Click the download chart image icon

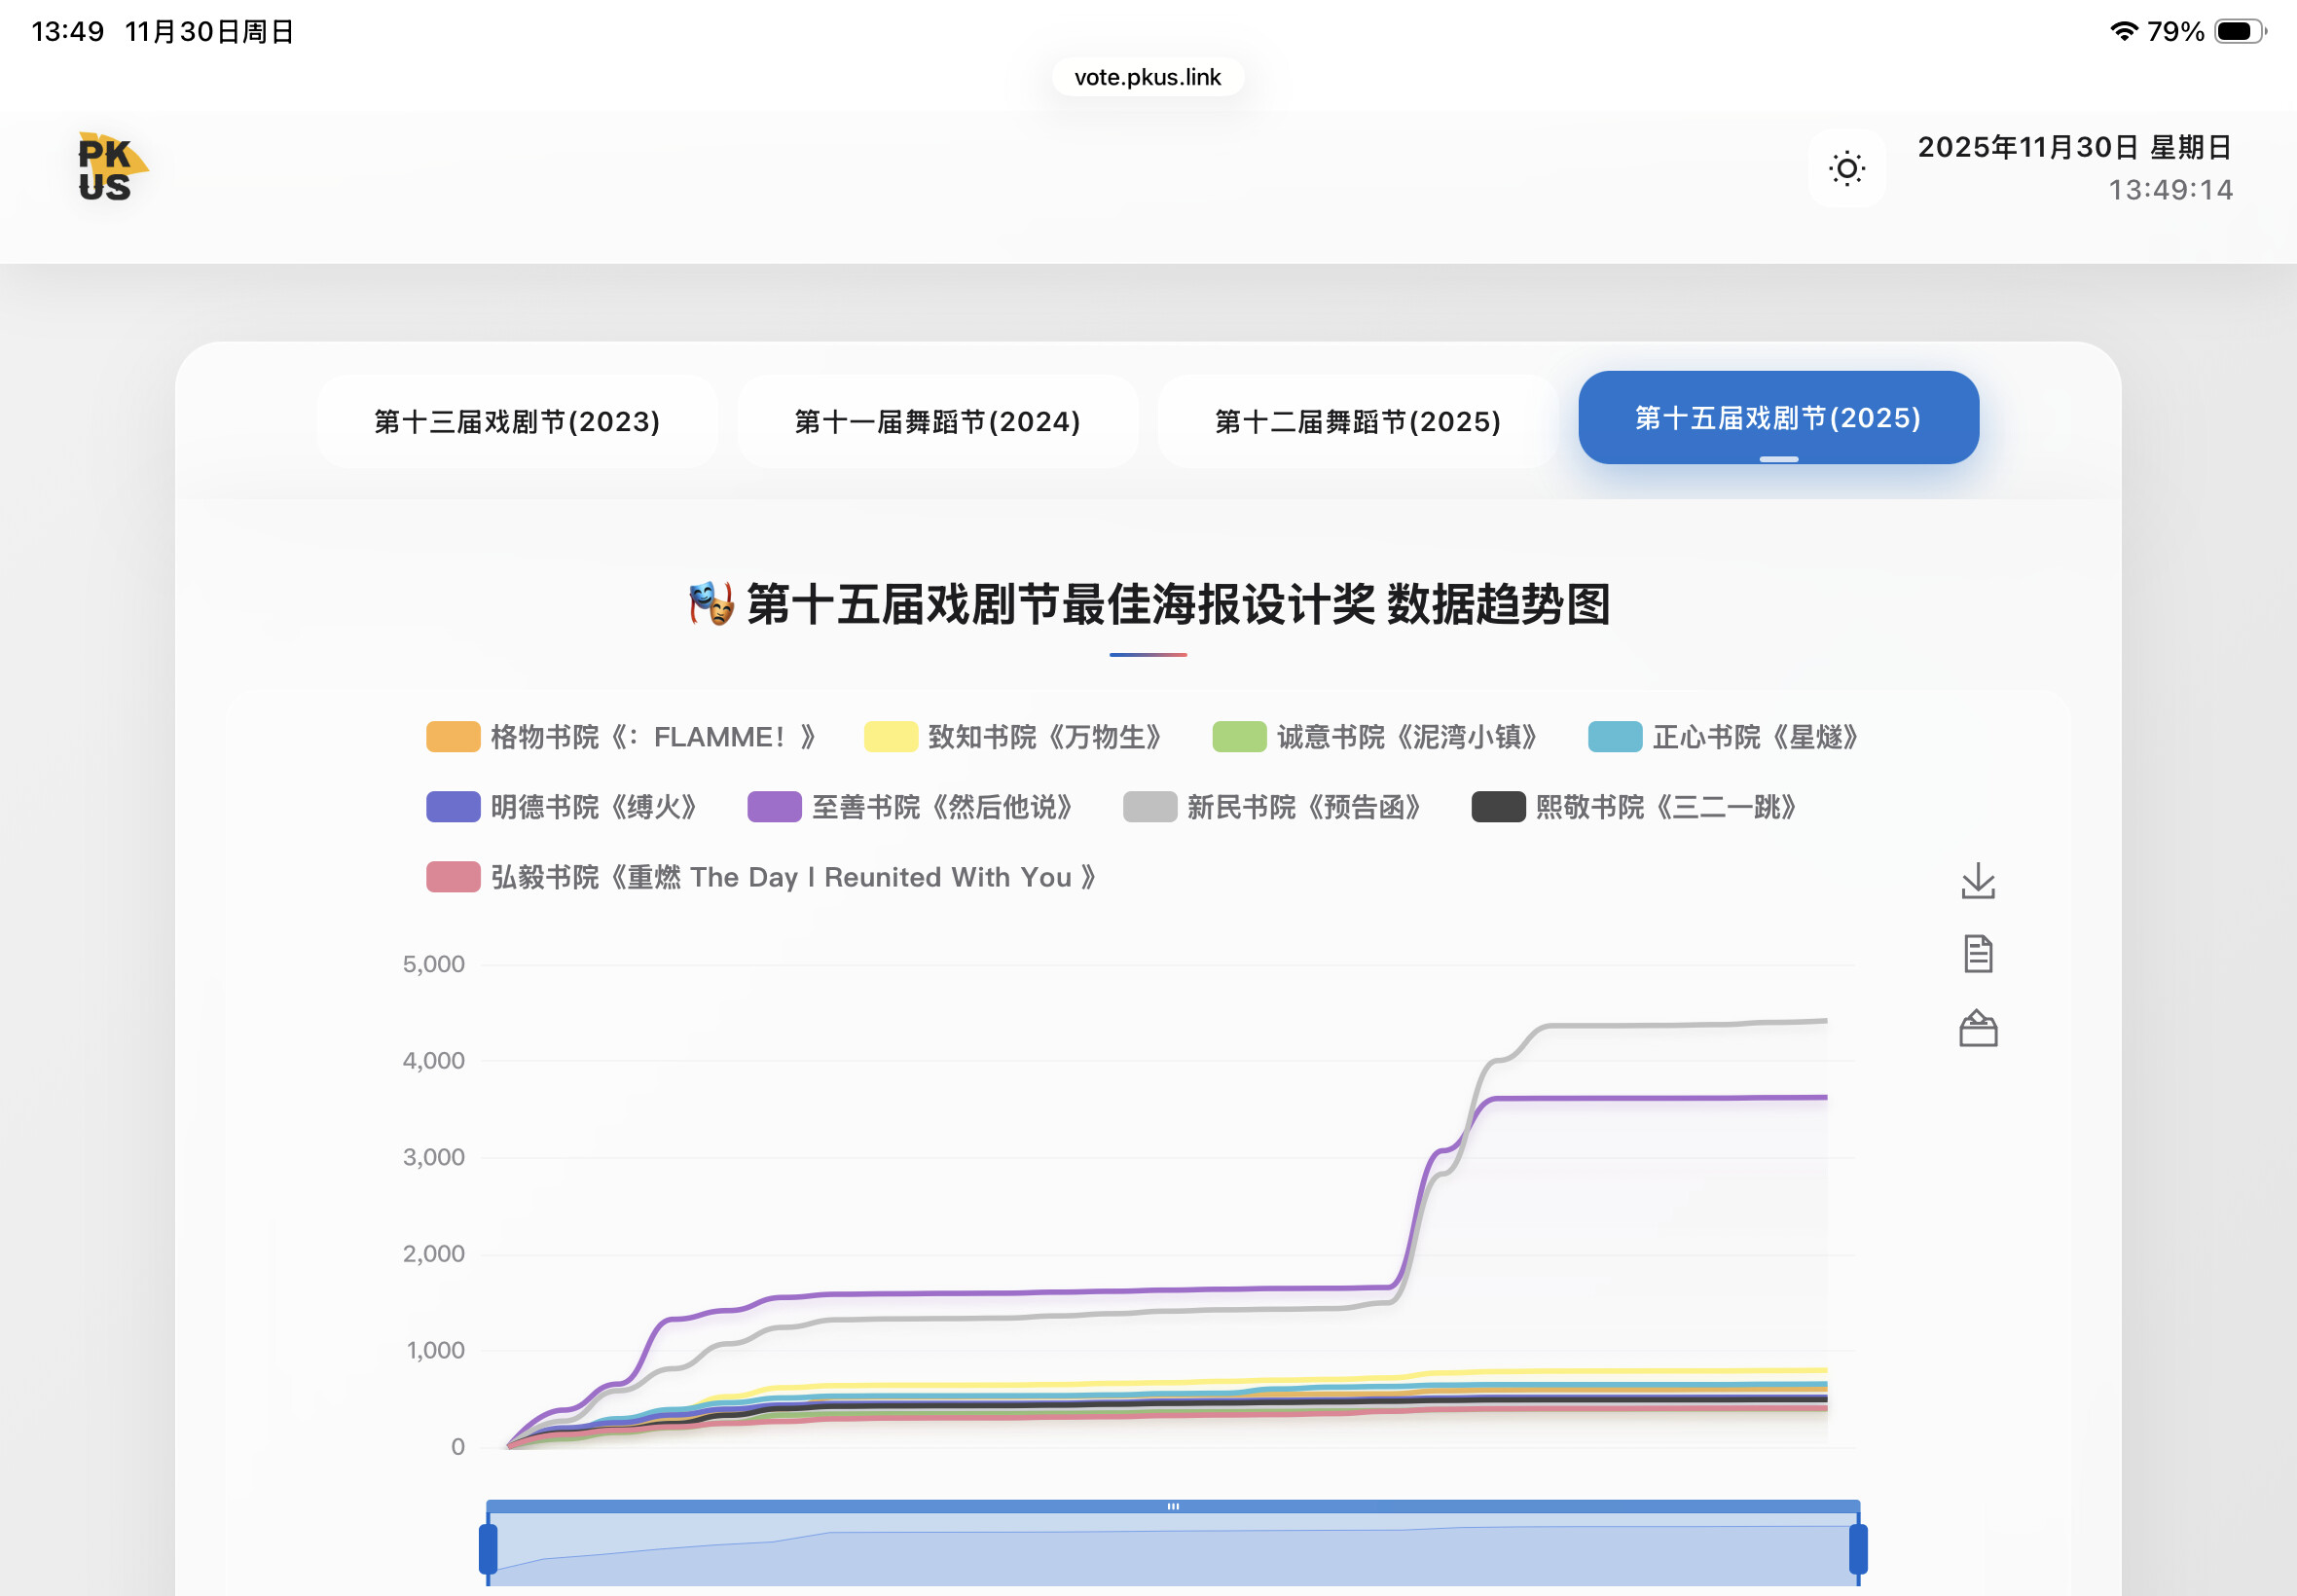pyautogui.click(x=1977, y=882)
